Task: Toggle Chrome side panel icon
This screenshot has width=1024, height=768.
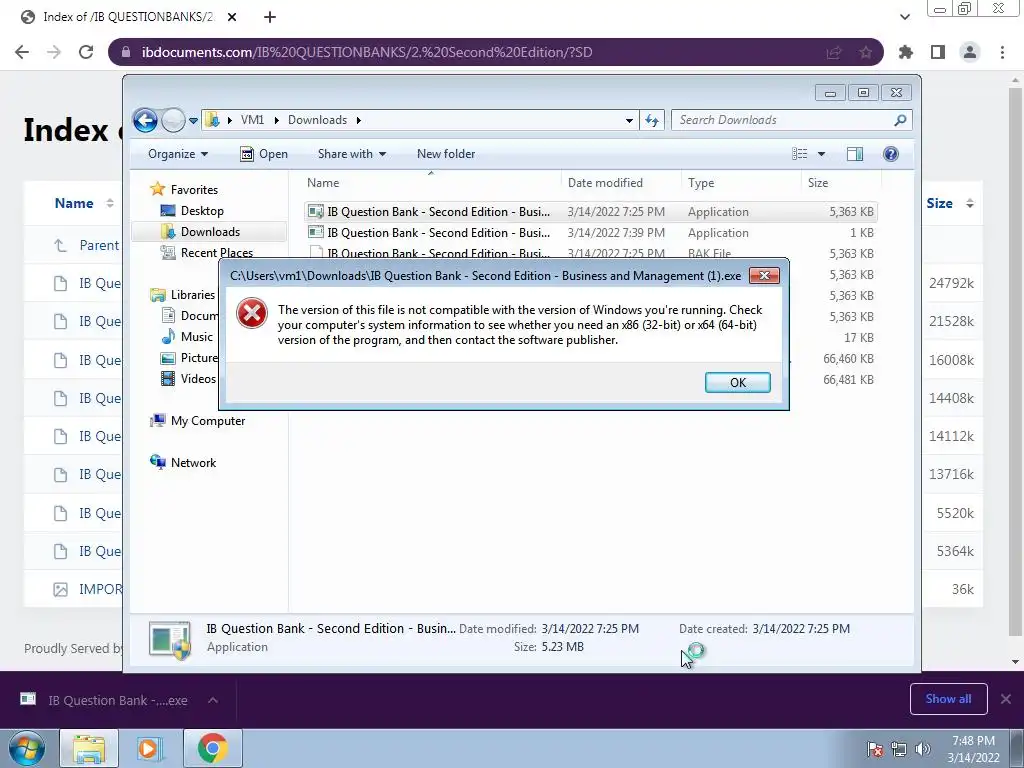Action: click(x=938, y=52)
